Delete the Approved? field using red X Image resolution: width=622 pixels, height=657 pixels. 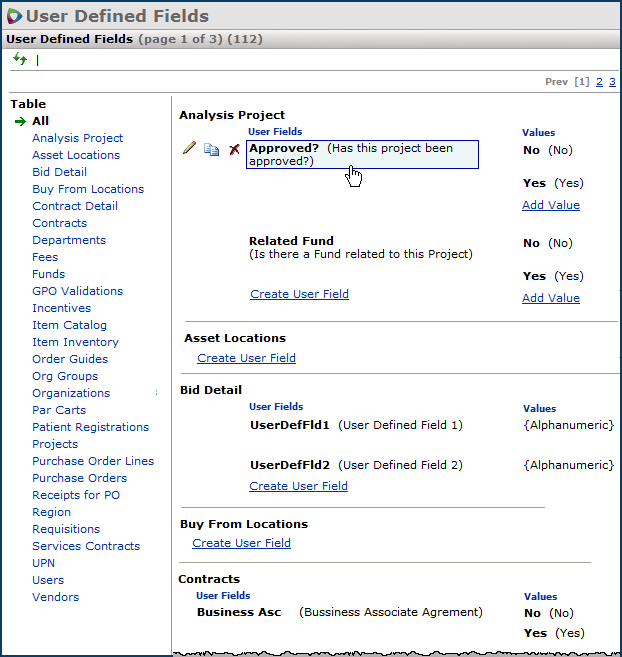pyautogui.click(x=234, y=149)
